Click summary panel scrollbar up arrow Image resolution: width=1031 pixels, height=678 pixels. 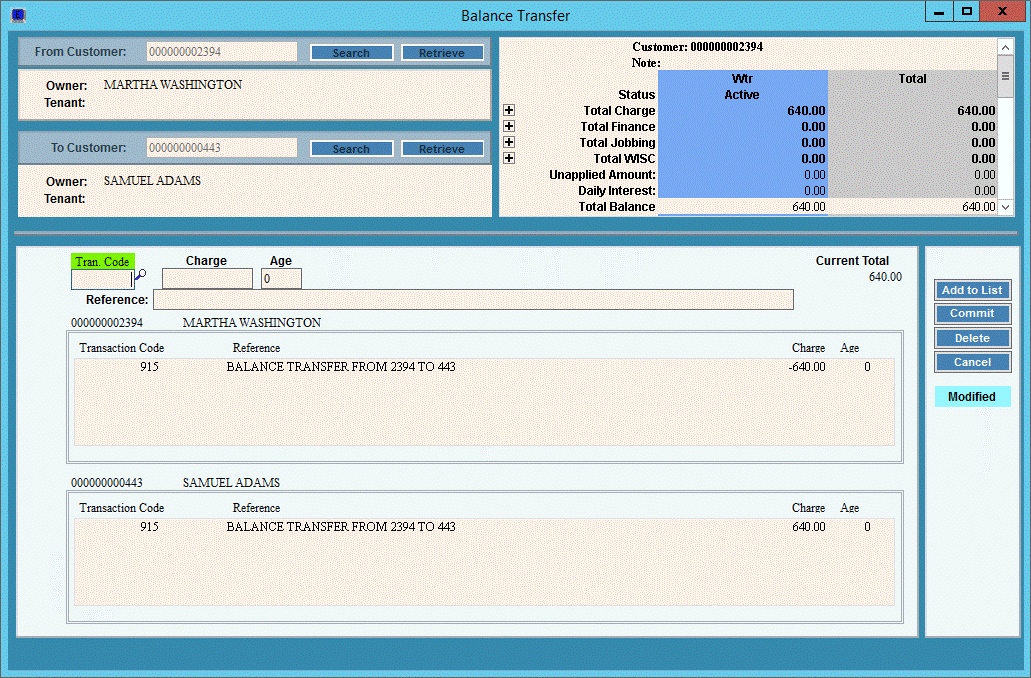pos(1005,47)
